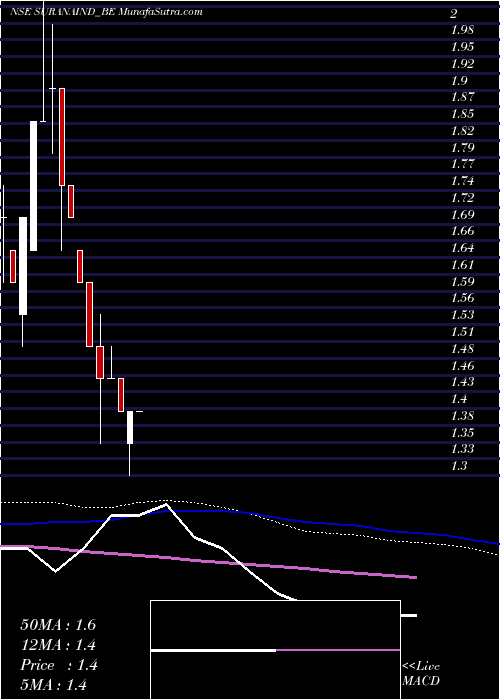
Task: Click the 1.85 price axis label
Action: (462, 114)
